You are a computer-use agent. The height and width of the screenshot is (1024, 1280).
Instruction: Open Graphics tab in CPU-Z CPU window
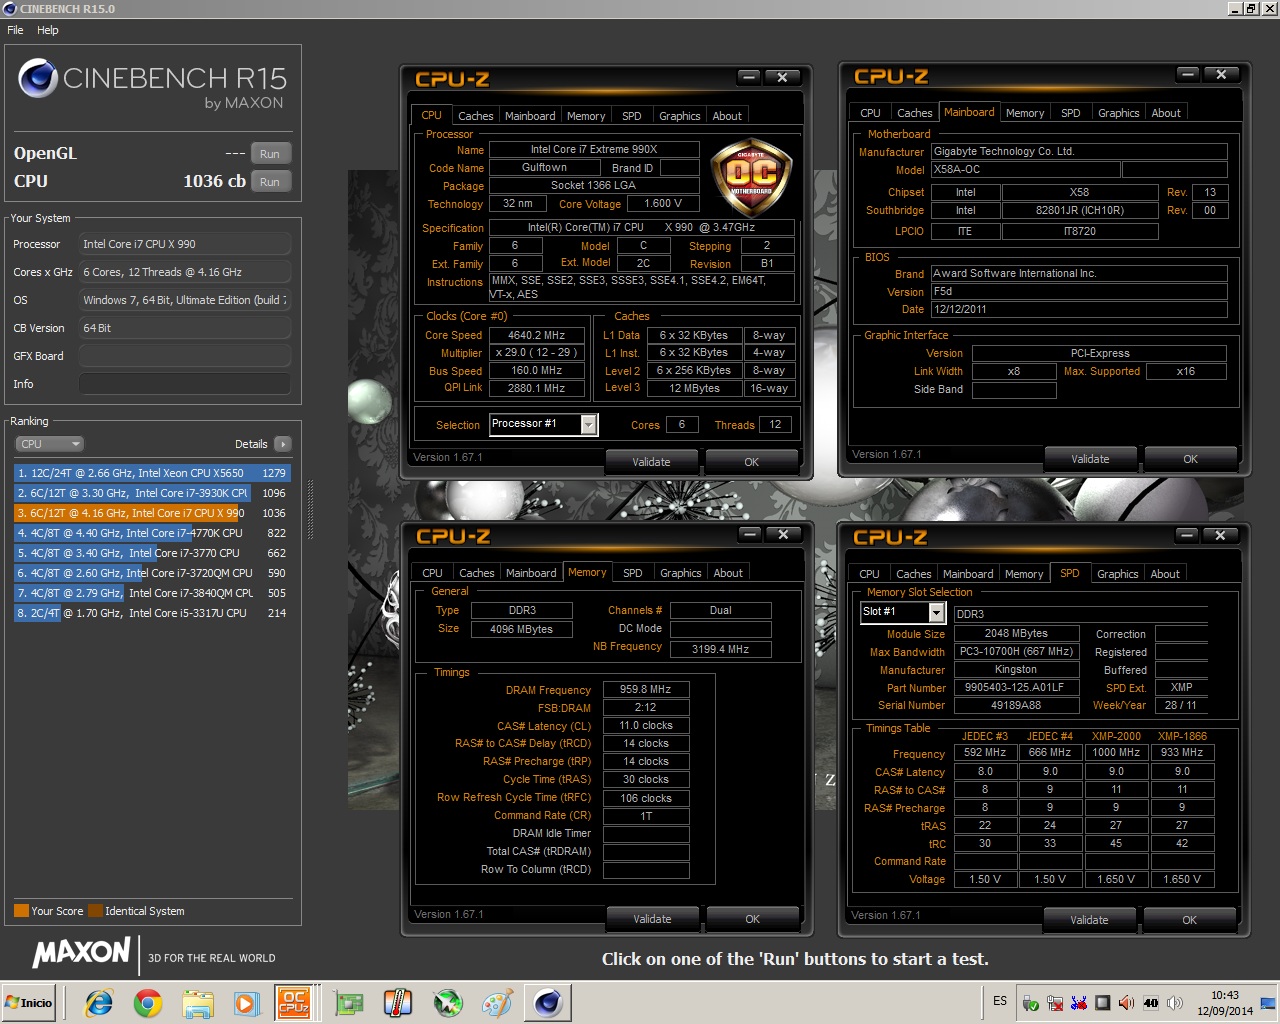point(680,116)
